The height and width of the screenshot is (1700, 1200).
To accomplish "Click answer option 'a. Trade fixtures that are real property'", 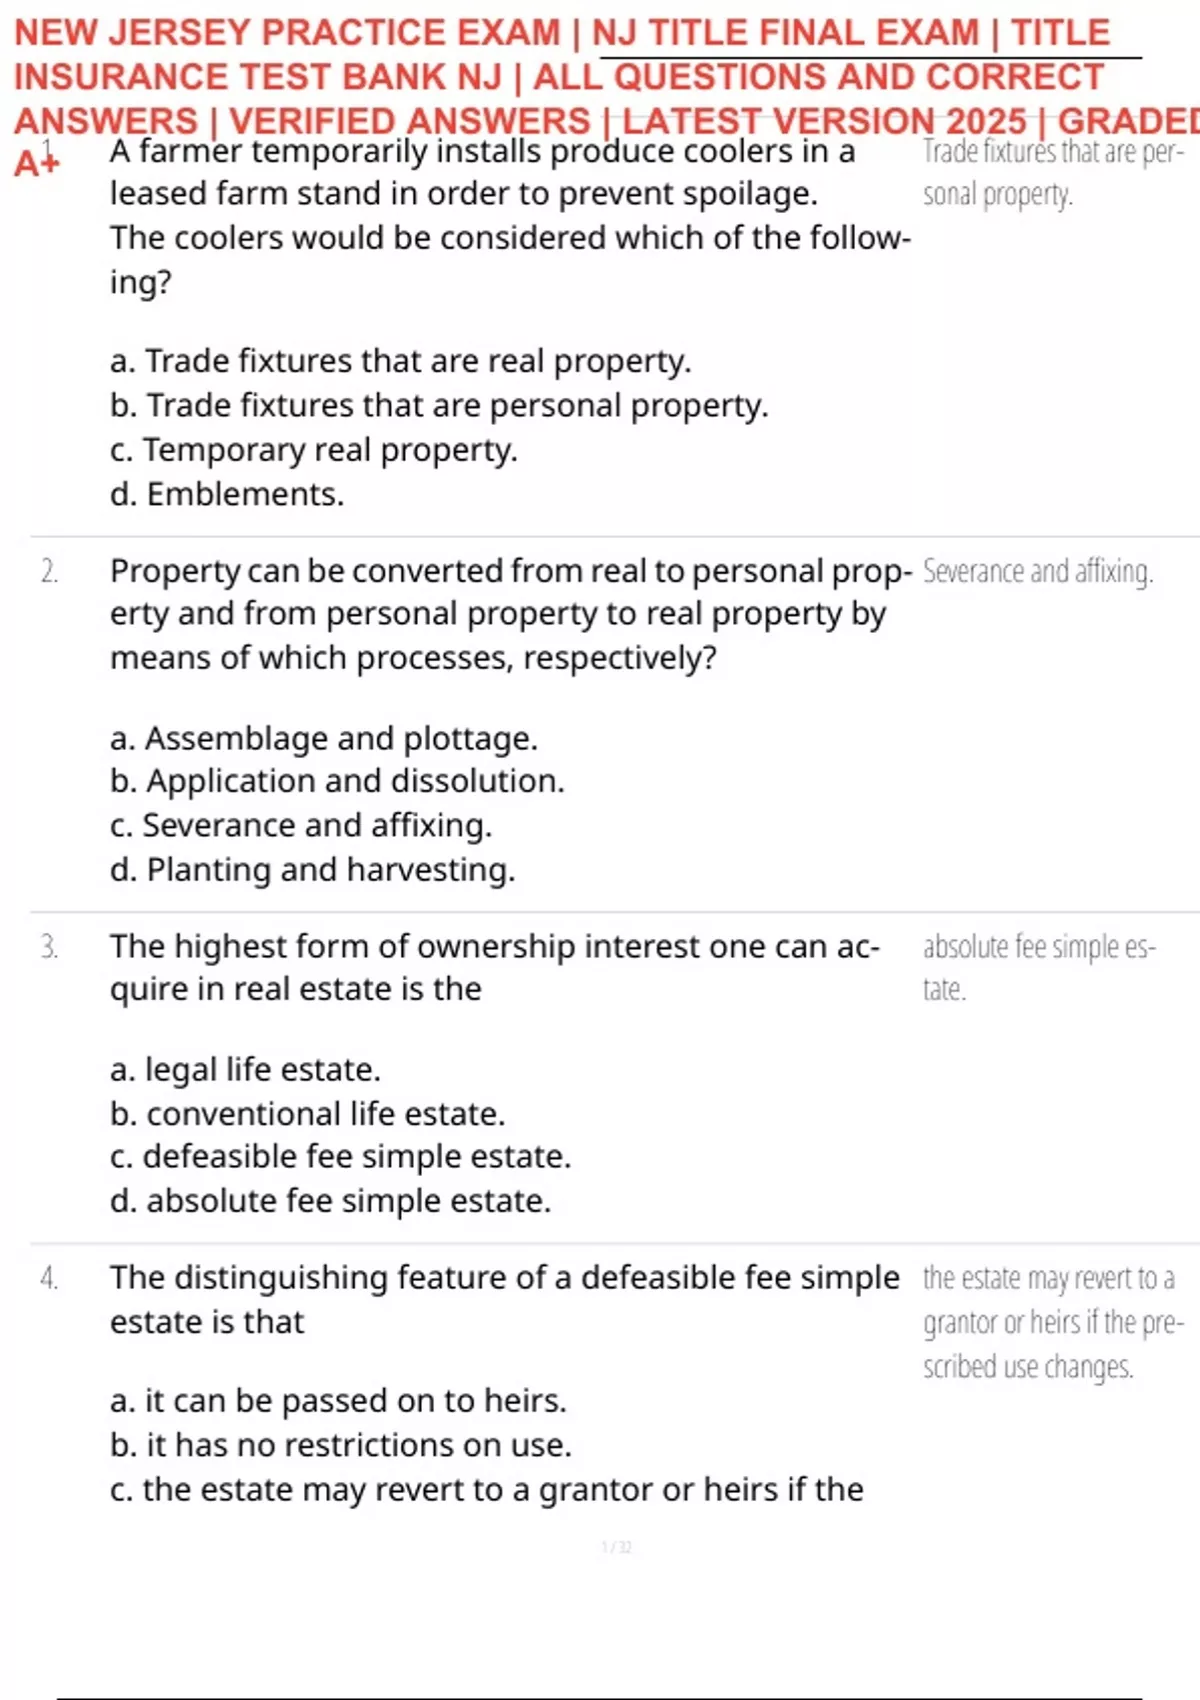I will point(400,361).
